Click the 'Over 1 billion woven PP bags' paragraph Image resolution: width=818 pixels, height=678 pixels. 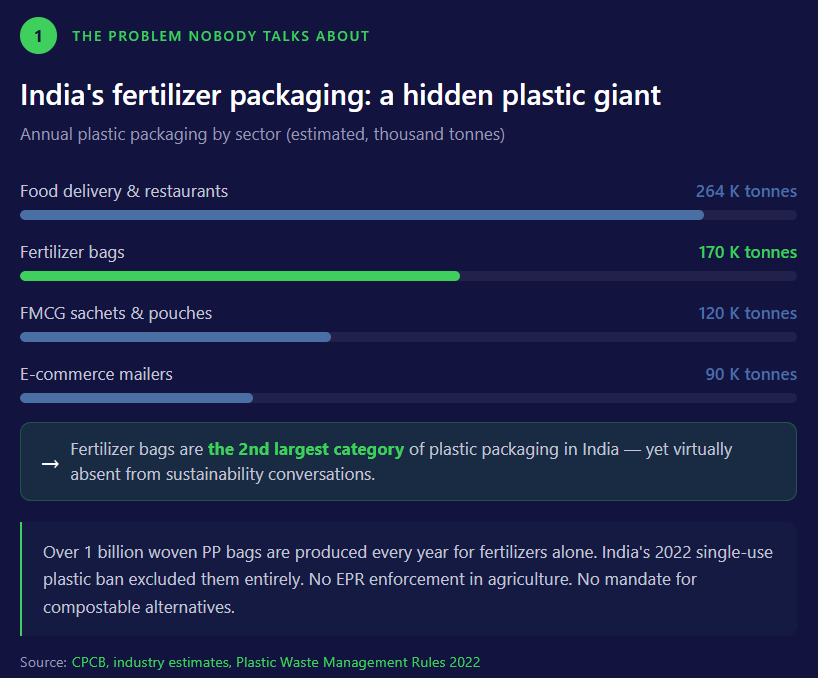pos(408,579)
